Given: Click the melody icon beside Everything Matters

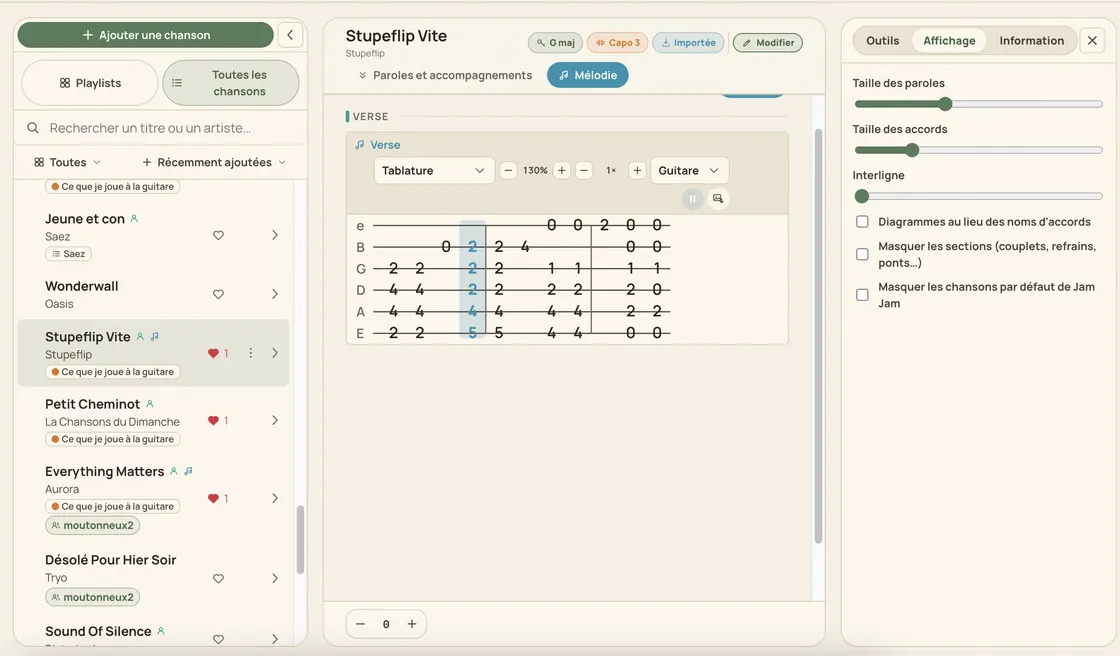Looking at the screenshot, I should 189,471.
